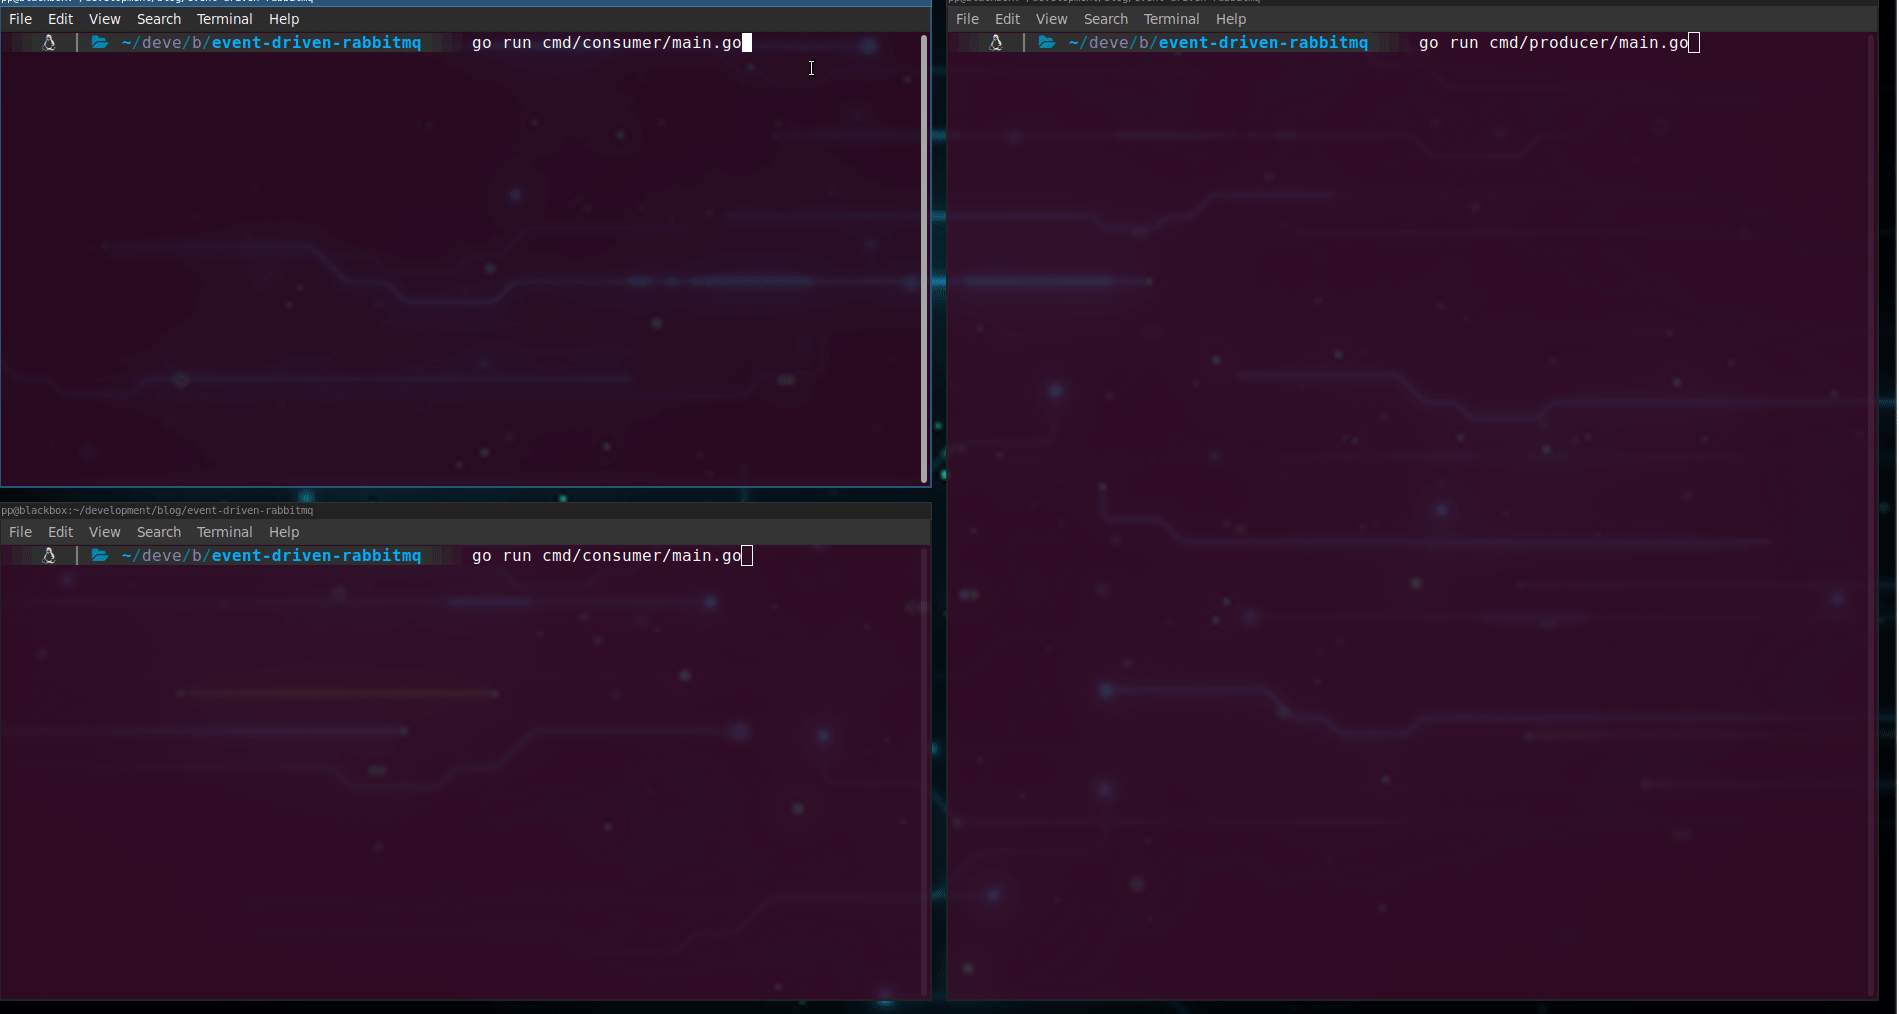1899x1014 pixels.
Task: Open the Terminal menu in the producer terminal
Action: [1171, 19]
